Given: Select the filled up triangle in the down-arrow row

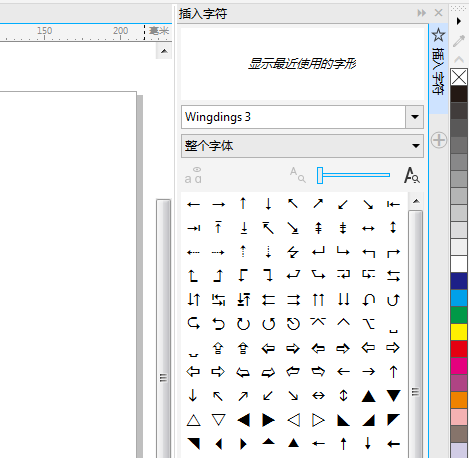Looking at the screenshot, I should [368, 396].
